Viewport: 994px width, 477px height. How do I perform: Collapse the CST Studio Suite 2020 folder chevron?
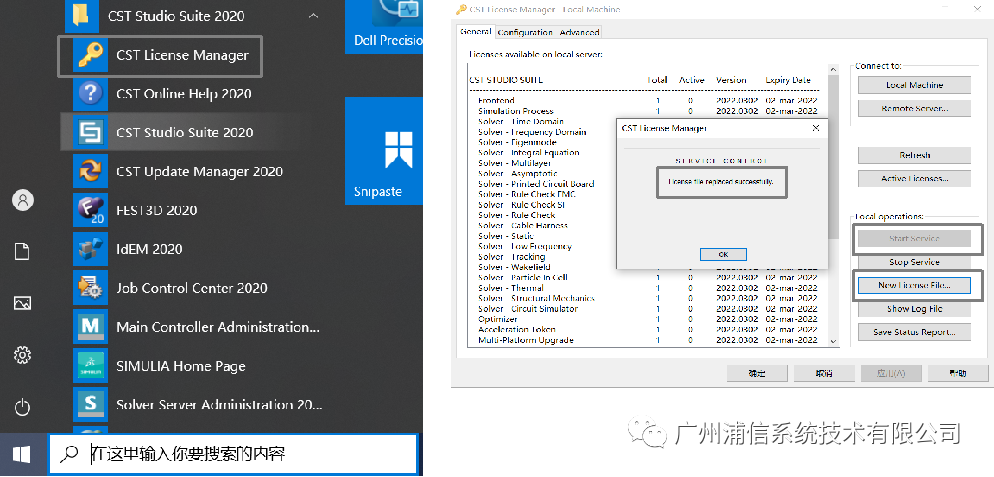[x=313, y=16]
